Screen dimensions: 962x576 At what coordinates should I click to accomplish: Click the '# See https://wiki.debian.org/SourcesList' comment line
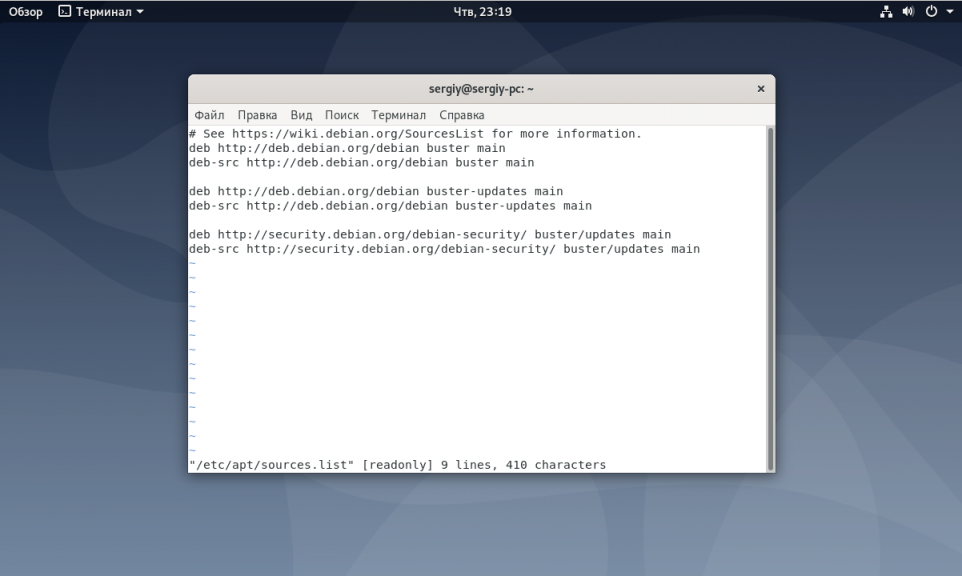(x=415, y=134)
